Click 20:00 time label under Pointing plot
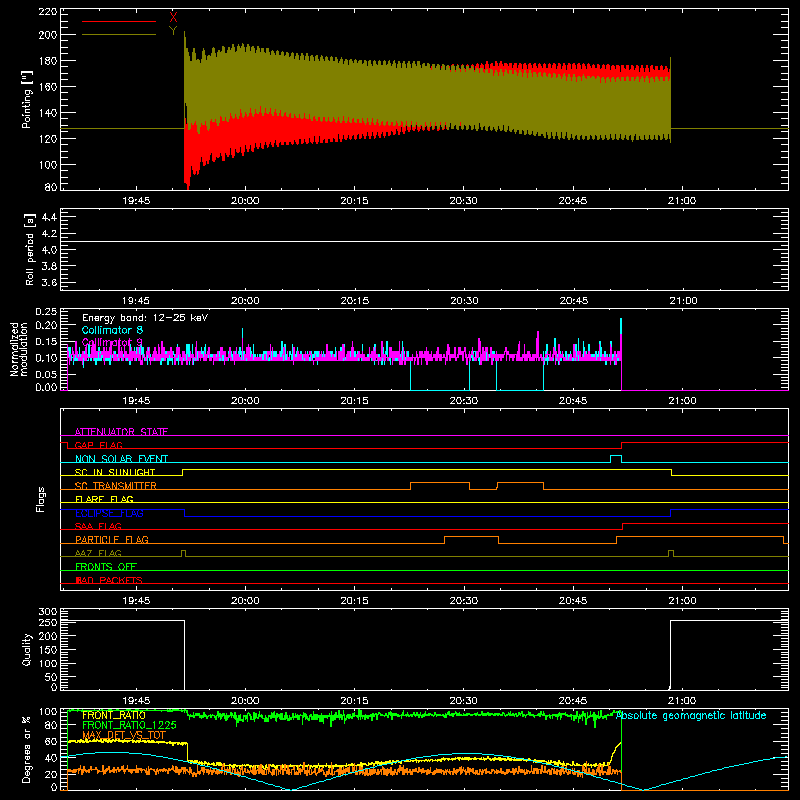 pos(245,201)
